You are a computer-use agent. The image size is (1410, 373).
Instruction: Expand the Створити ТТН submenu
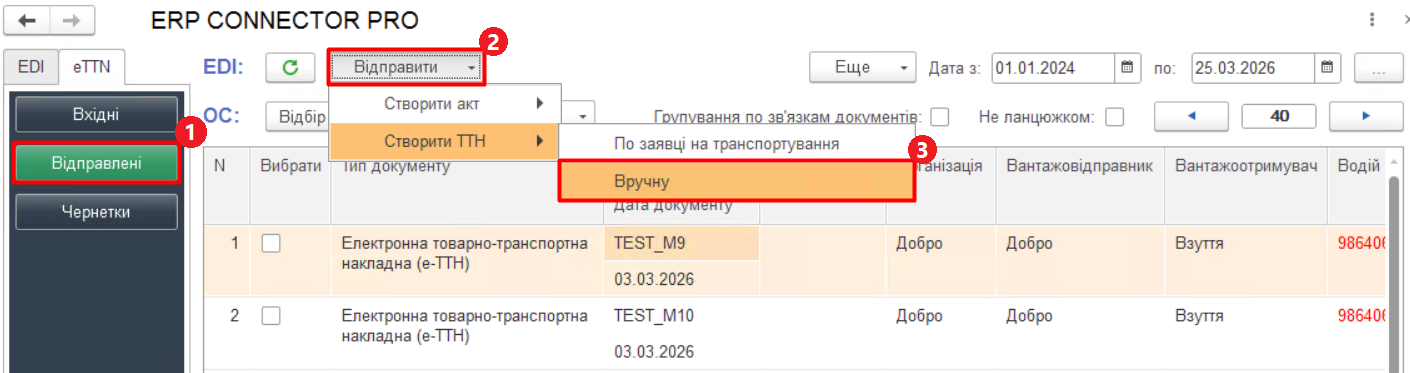click(x=444, y=141)
